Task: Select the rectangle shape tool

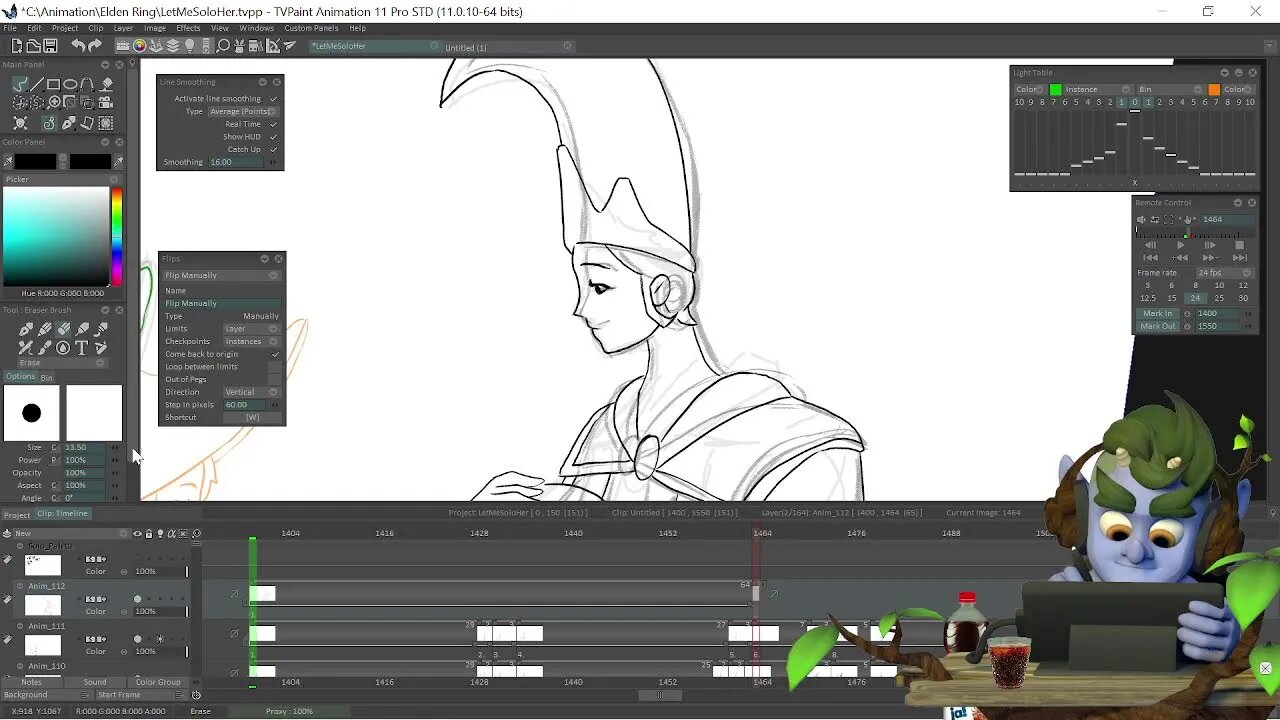Action: (53, 84)
